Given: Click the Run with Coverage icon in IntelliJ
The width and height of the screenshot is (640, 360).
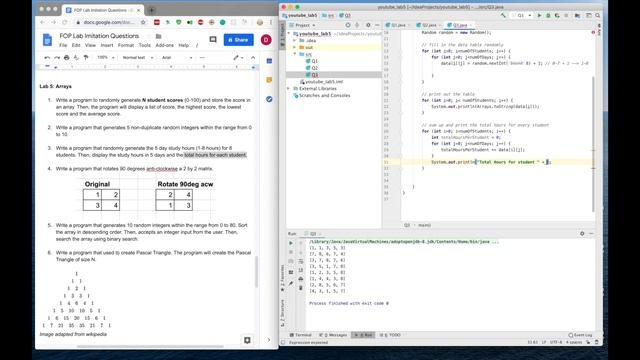Looking at the screenshot, I should click(x=557, y=16).
